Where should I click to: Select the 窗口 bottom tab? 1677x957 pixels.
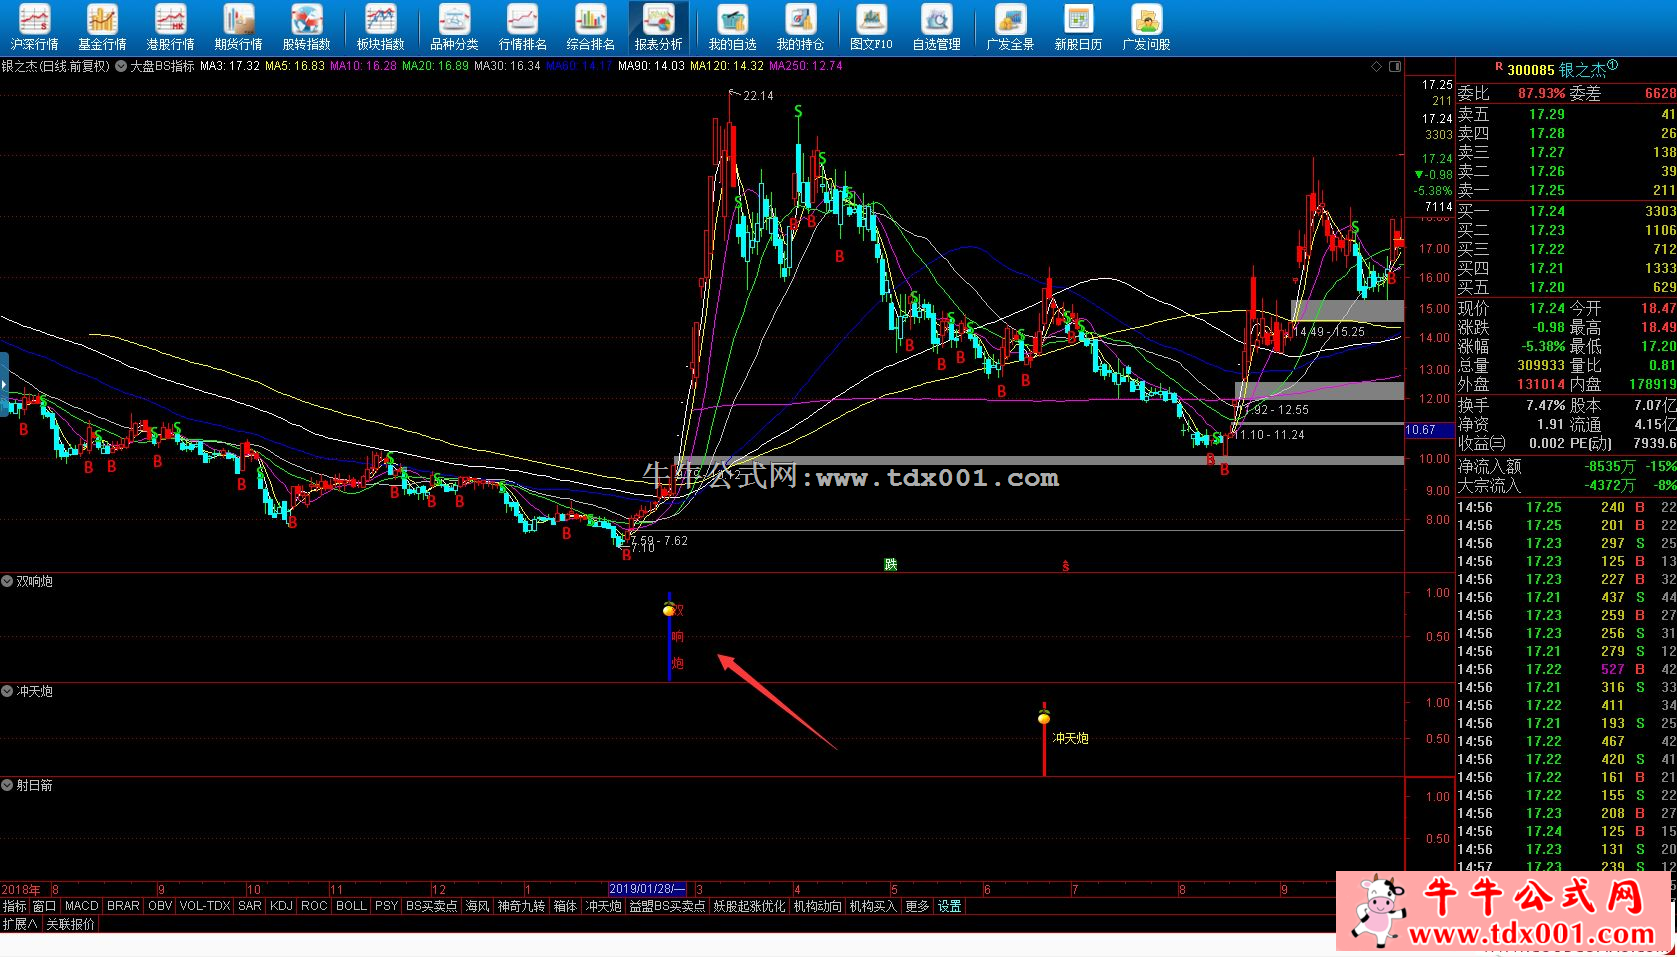point(45,906)
